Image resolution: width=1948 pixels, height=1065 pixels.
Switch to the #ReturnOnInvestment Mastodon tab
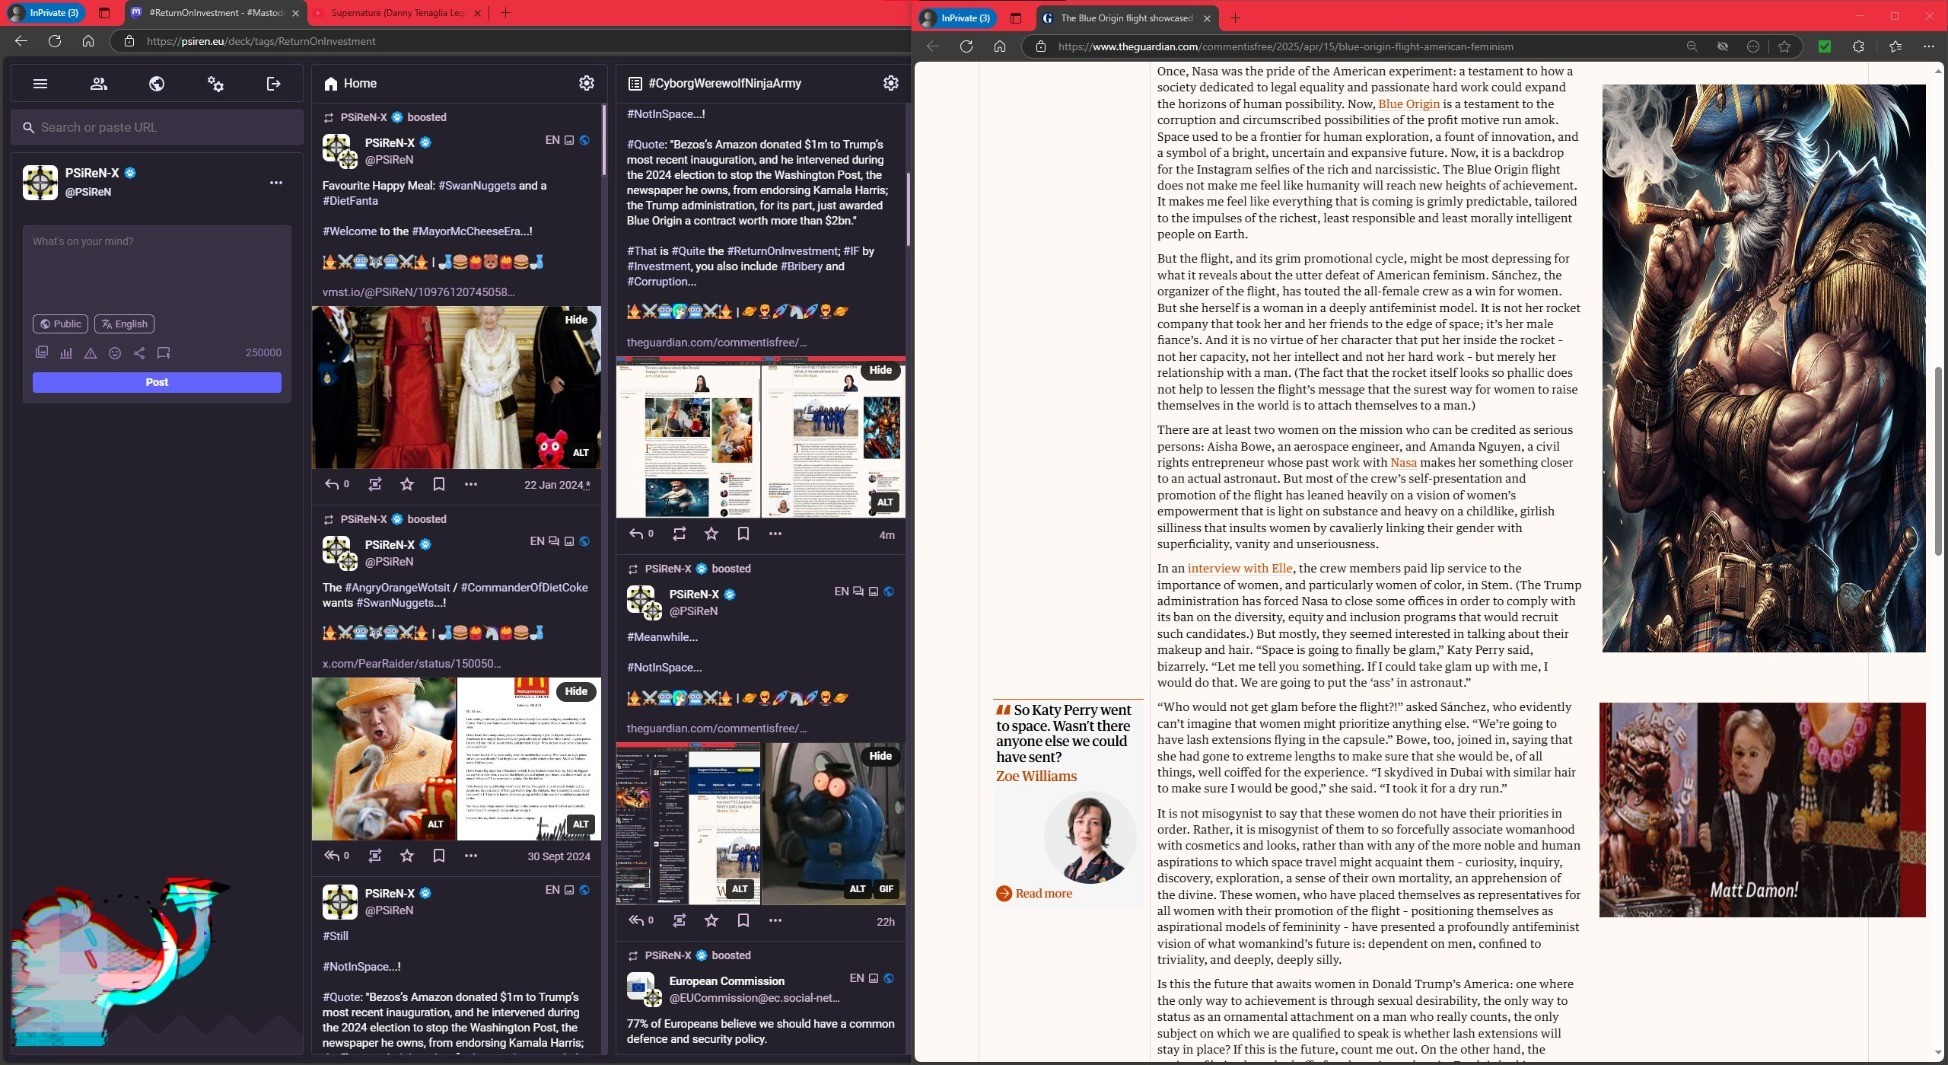pos(215,13)
